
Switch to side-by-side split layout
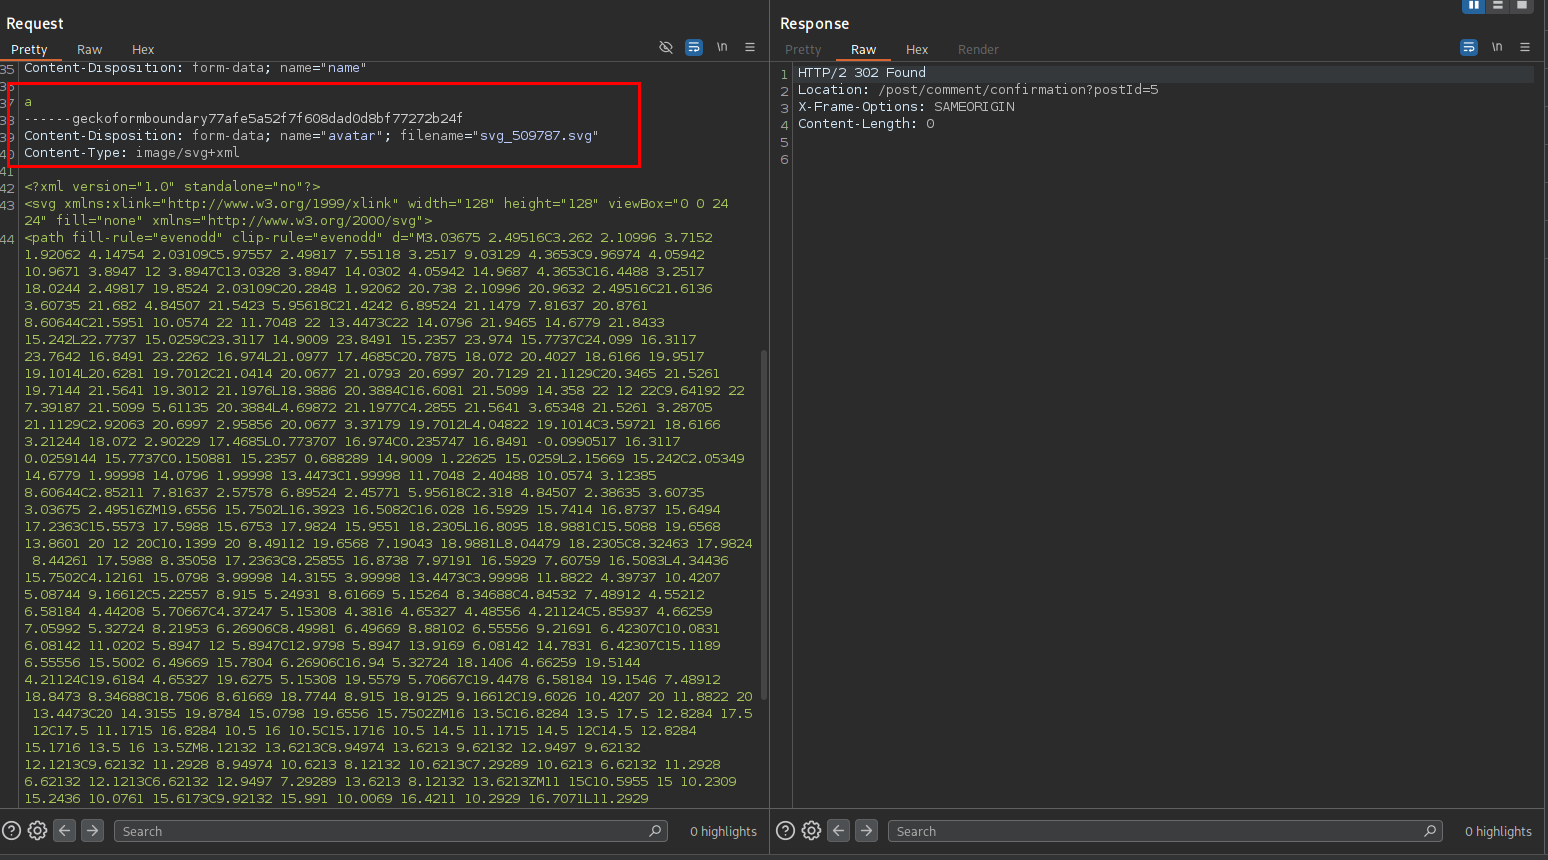pyautogui.click(x=1473, y=6)
